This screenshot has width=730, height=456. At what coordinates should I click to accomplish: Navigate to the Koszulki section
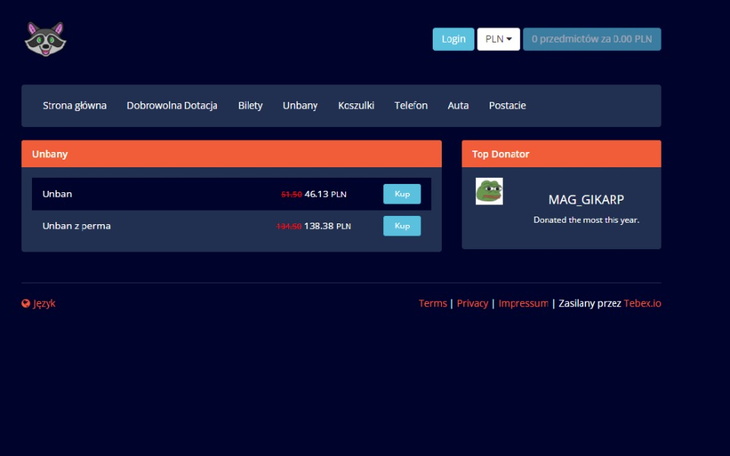[x=356, y=105]
